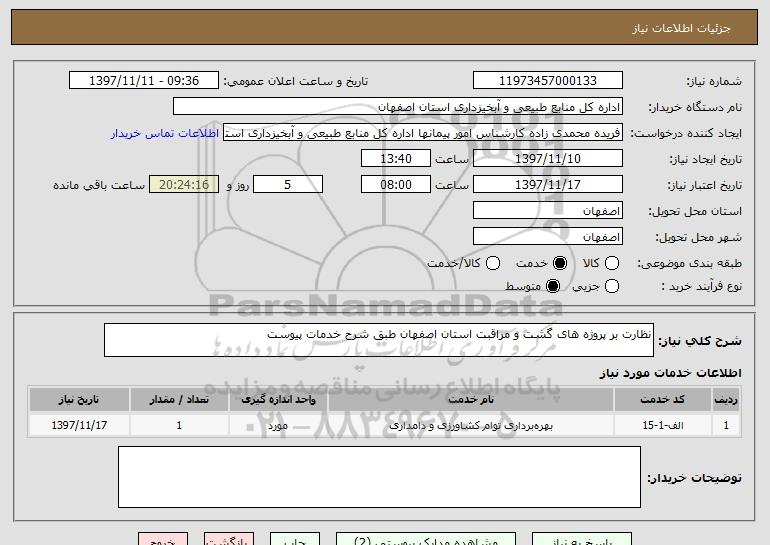Click the طبقه بندی موضوعی label
Image resolution: width=770 pixels, height=545 pixels.
click(x=689, y=264)
